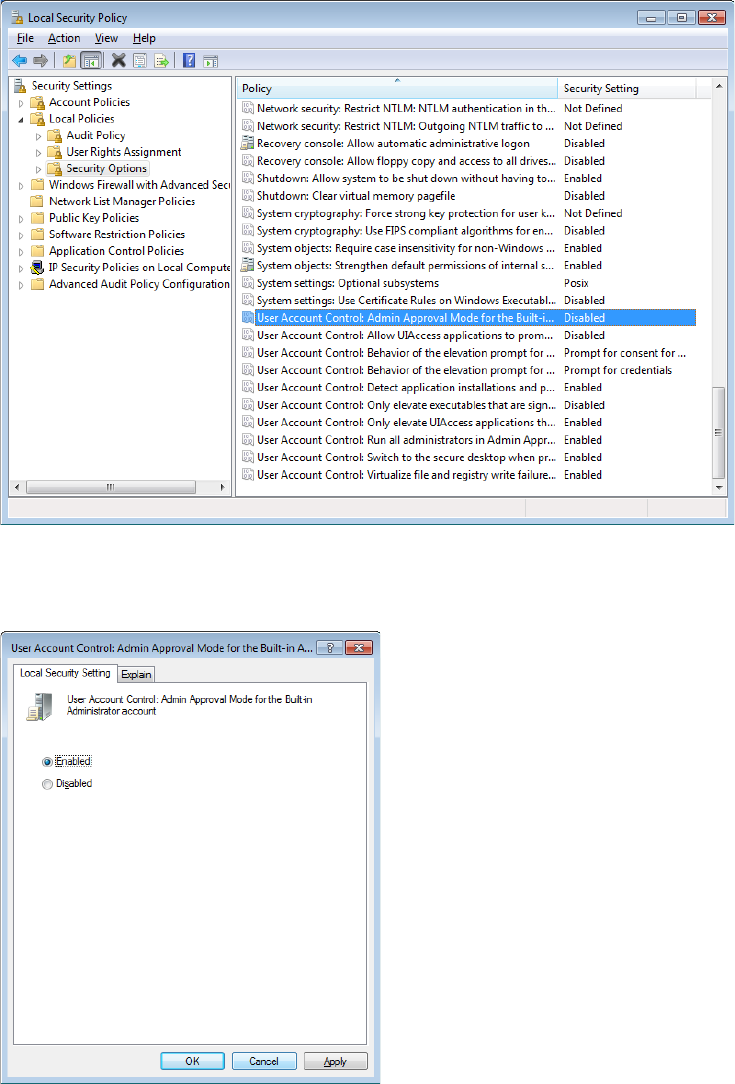Click icon of Recovery console automatic logon policy
Screen dimensions: 735x1084
coord(248,143)
